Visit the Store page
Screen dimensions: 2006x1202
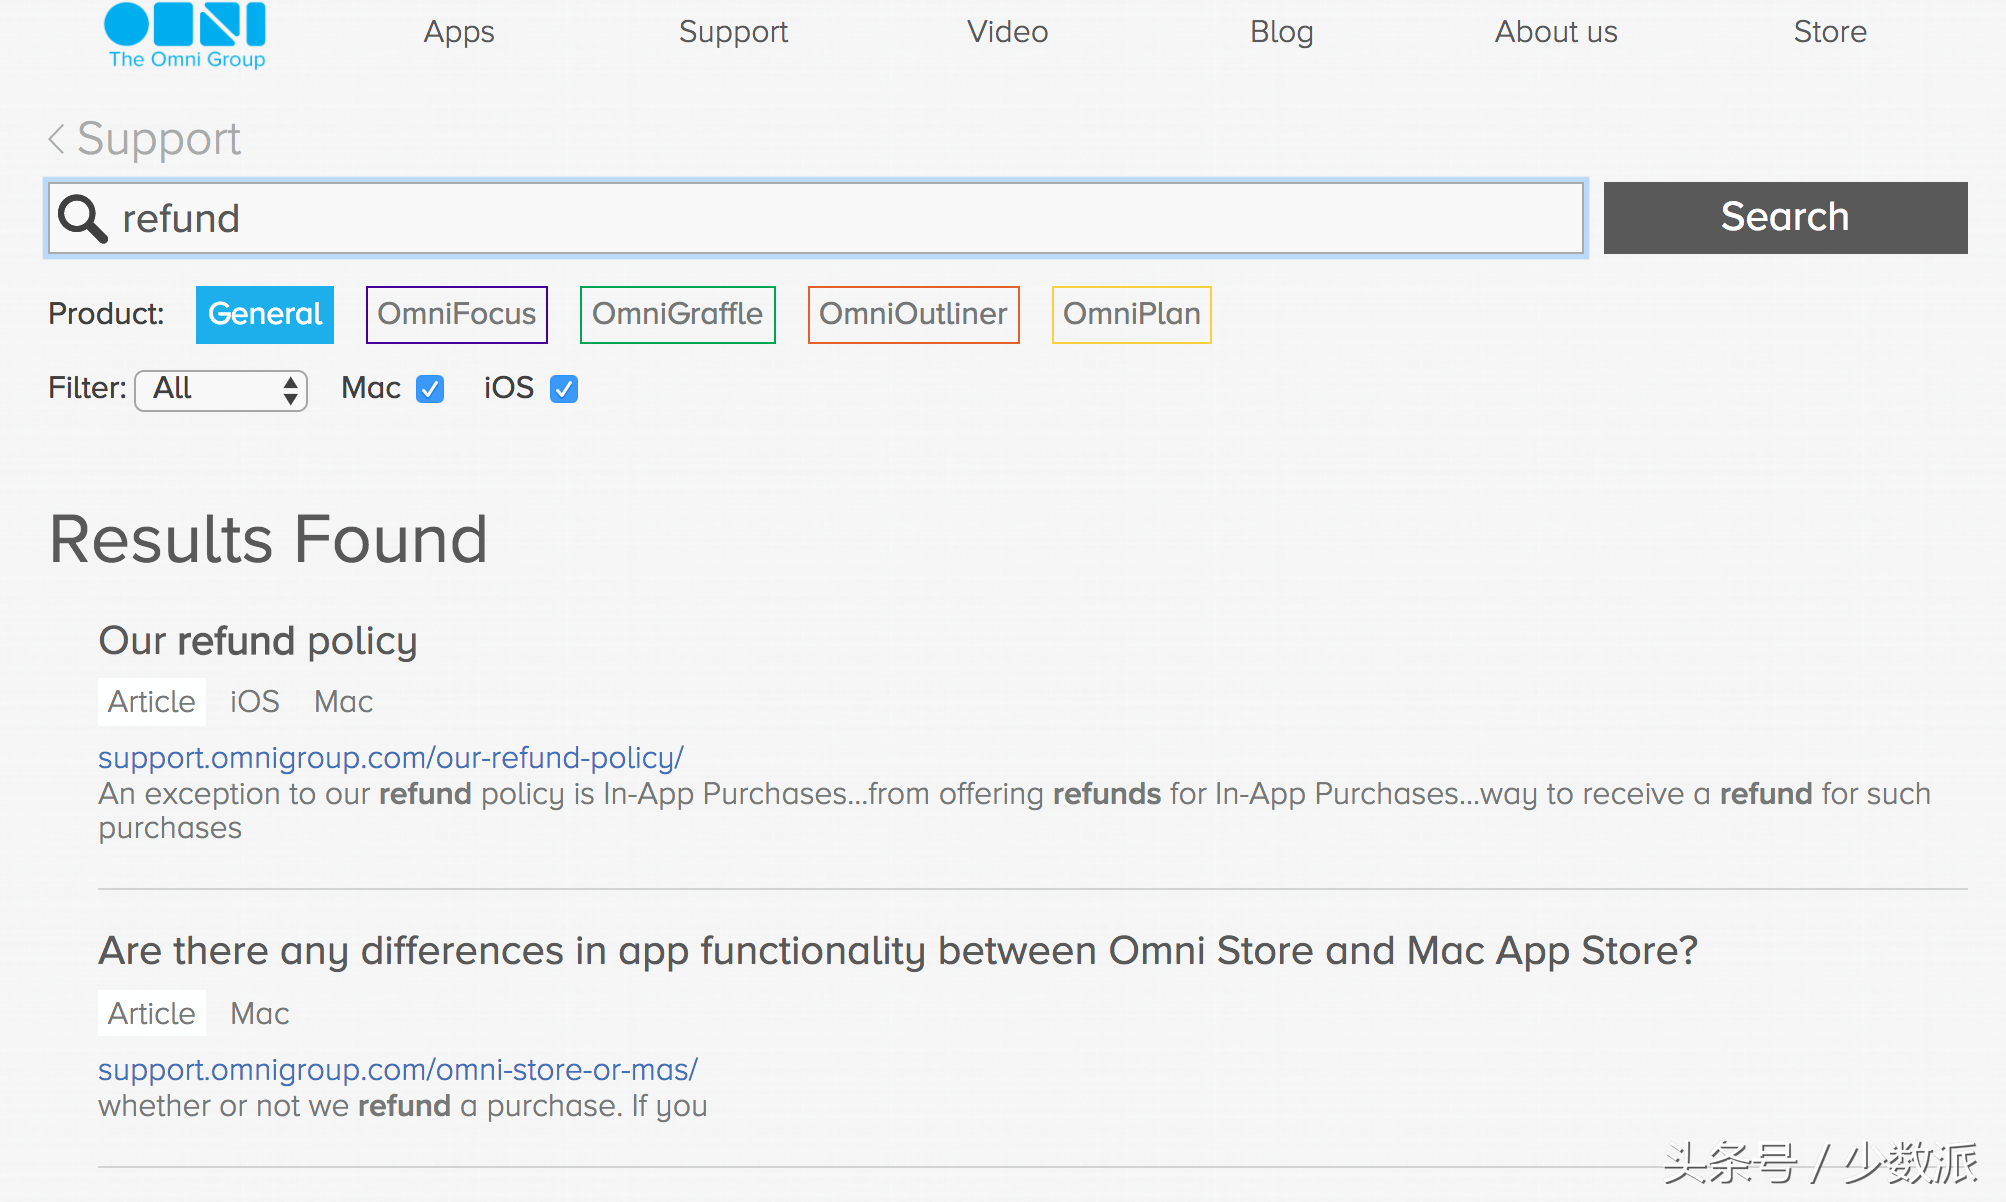pos(1830,32)
